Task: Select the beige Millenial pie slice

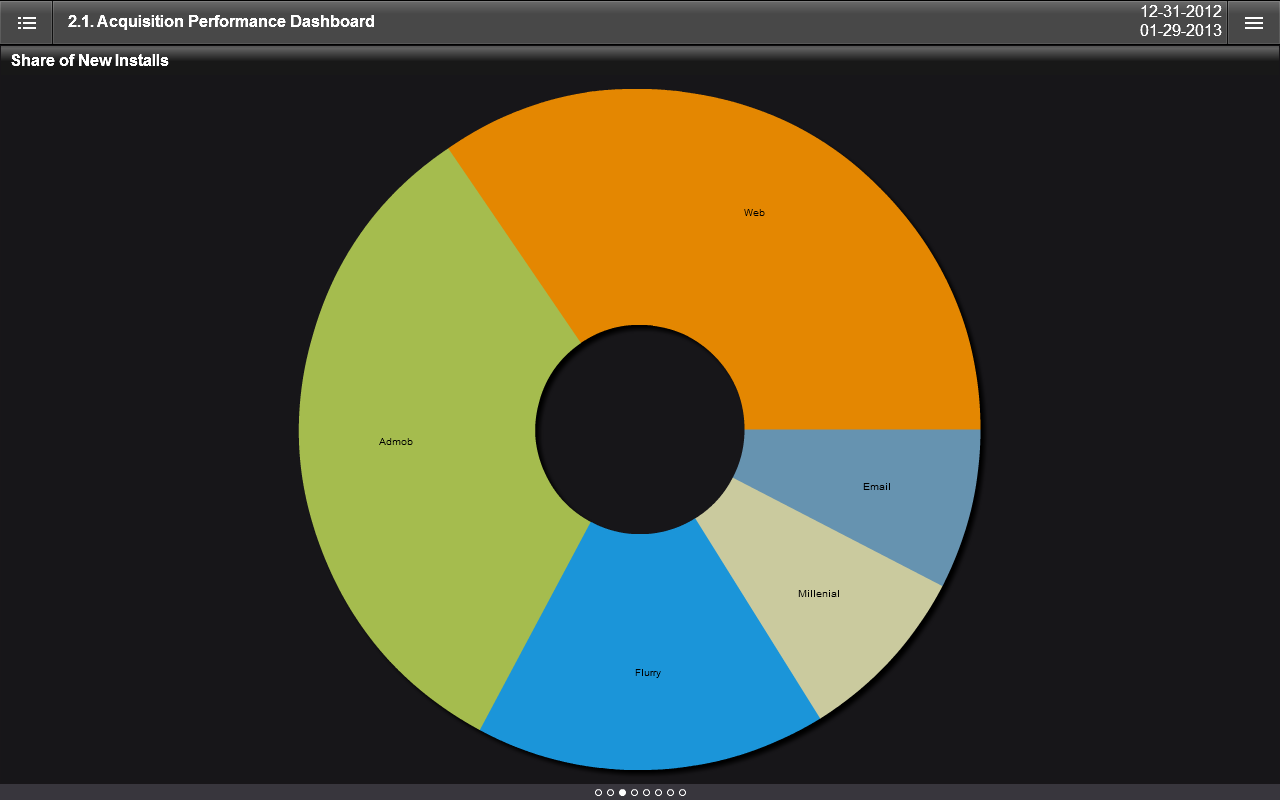Action: pos(818,594)
